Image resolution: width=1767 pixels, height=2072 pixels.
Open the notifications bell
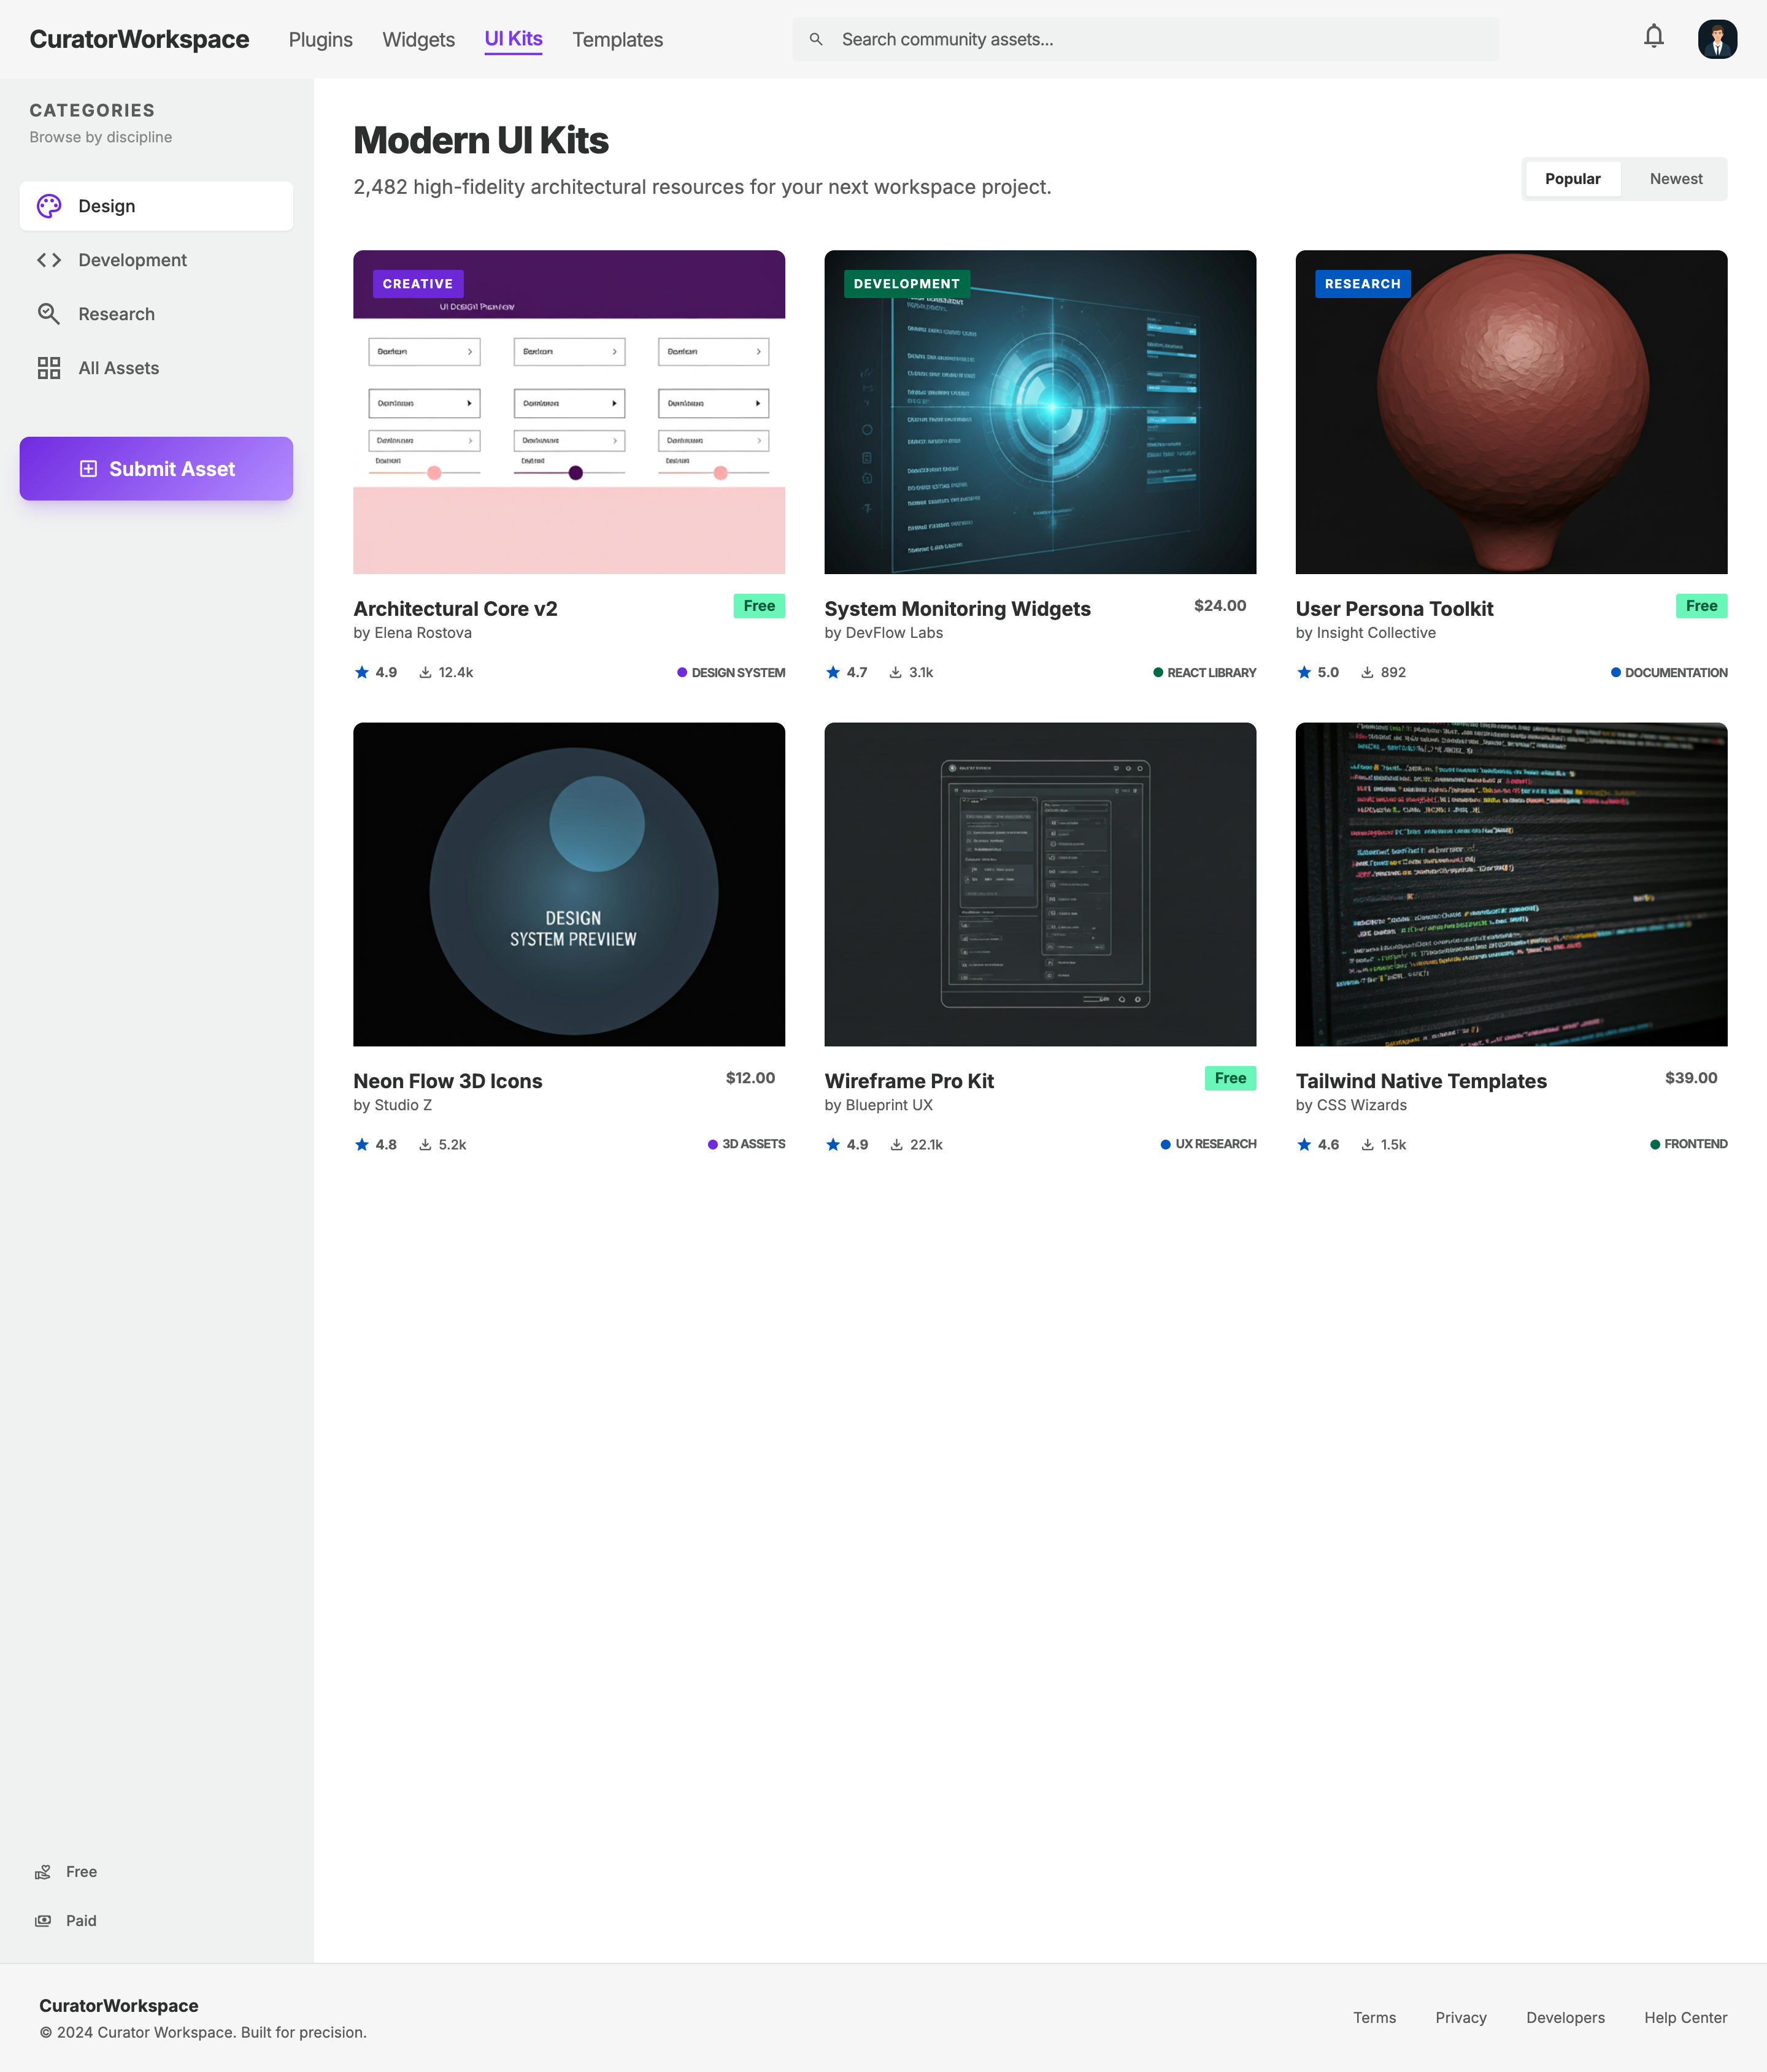click(1653, 36)
